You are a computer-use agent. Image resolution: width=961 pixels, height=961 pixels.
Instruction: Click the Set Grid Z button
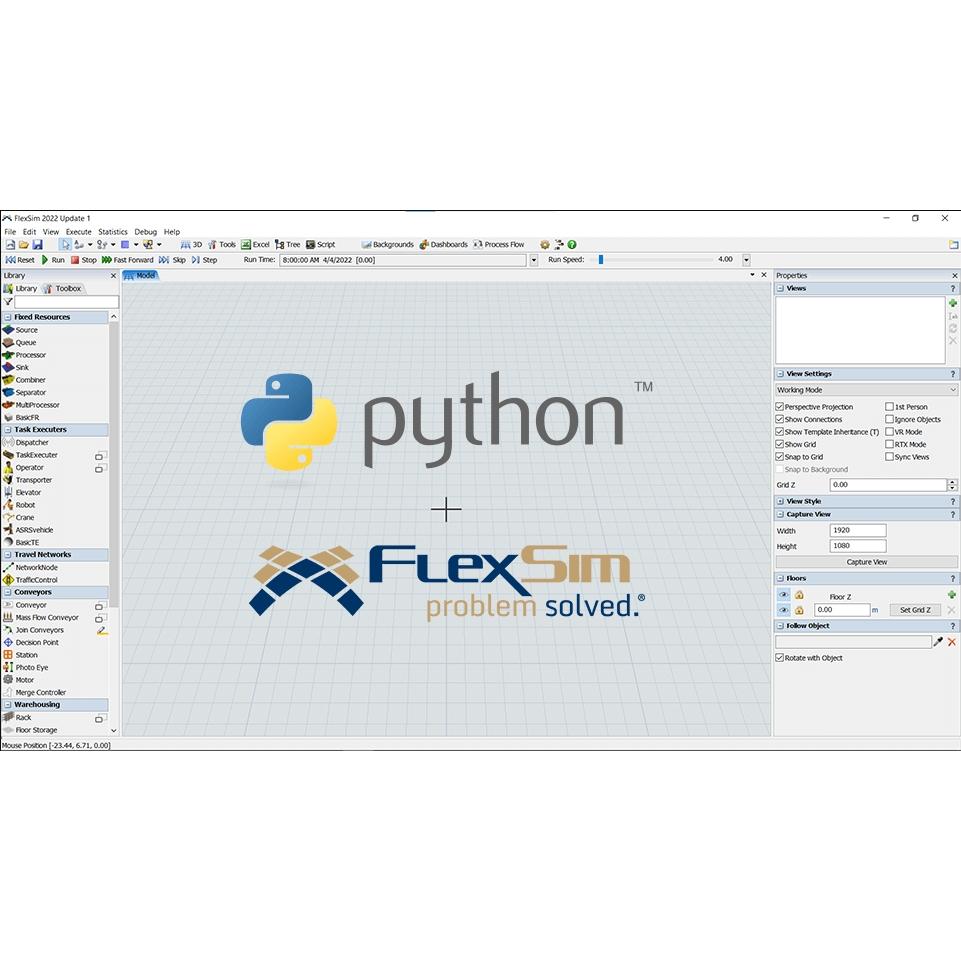coord(915,610)
